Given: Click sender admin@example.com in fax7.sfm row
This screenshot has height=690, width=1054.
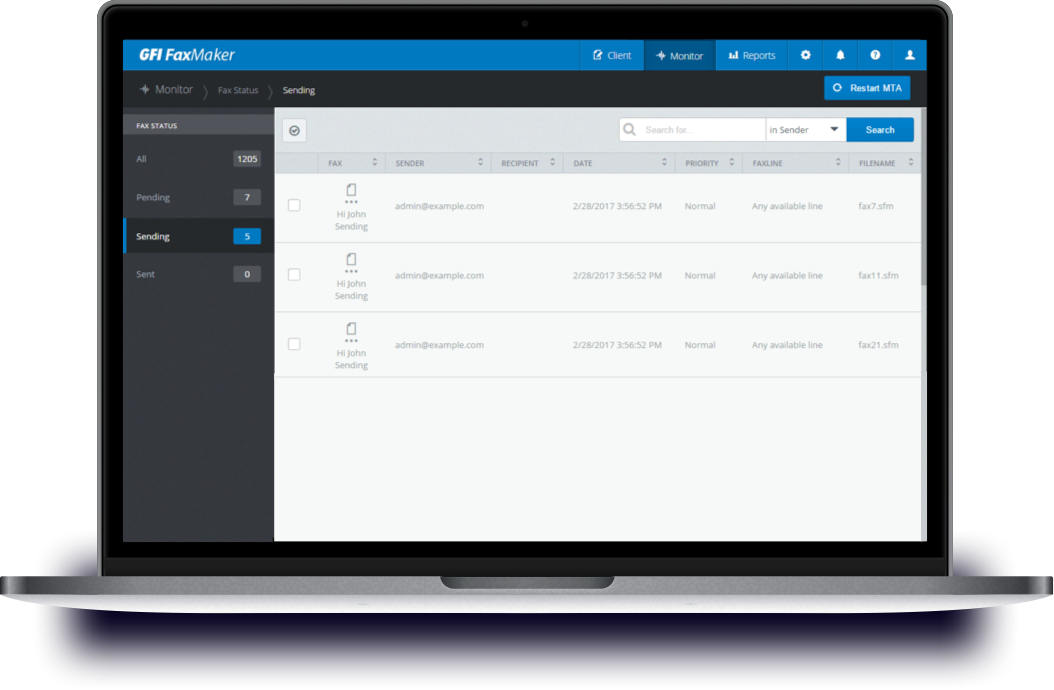Looking at the screenshot, I should click(439, 206).
